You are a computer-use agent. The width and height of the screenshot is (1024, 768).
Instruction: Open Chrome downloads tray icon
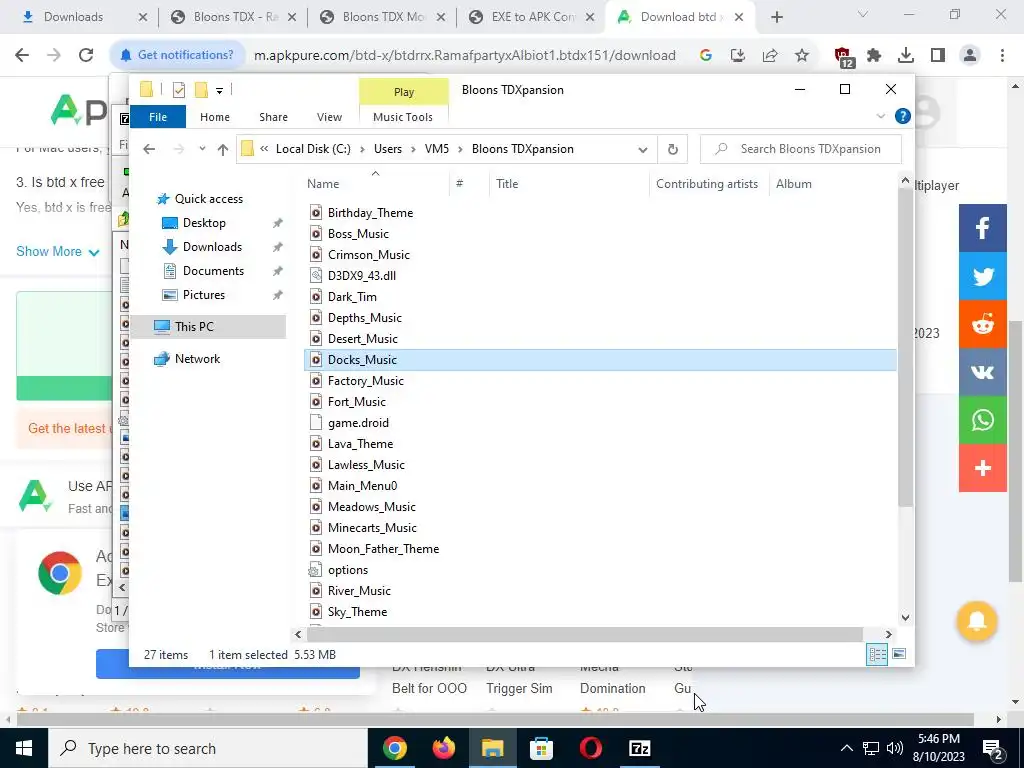tap(906, 56)
